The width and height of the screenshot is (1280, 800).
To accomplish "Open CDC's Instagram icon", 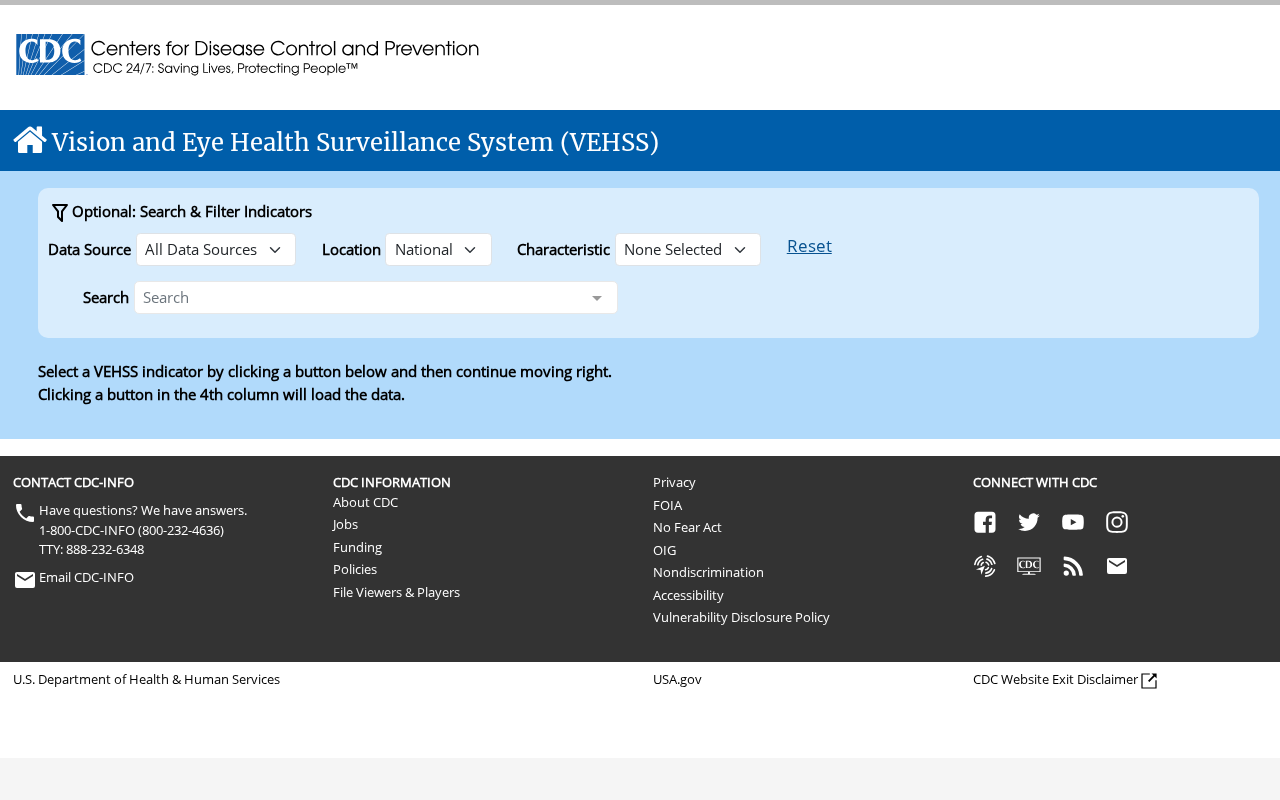I will click(1117, 522).
